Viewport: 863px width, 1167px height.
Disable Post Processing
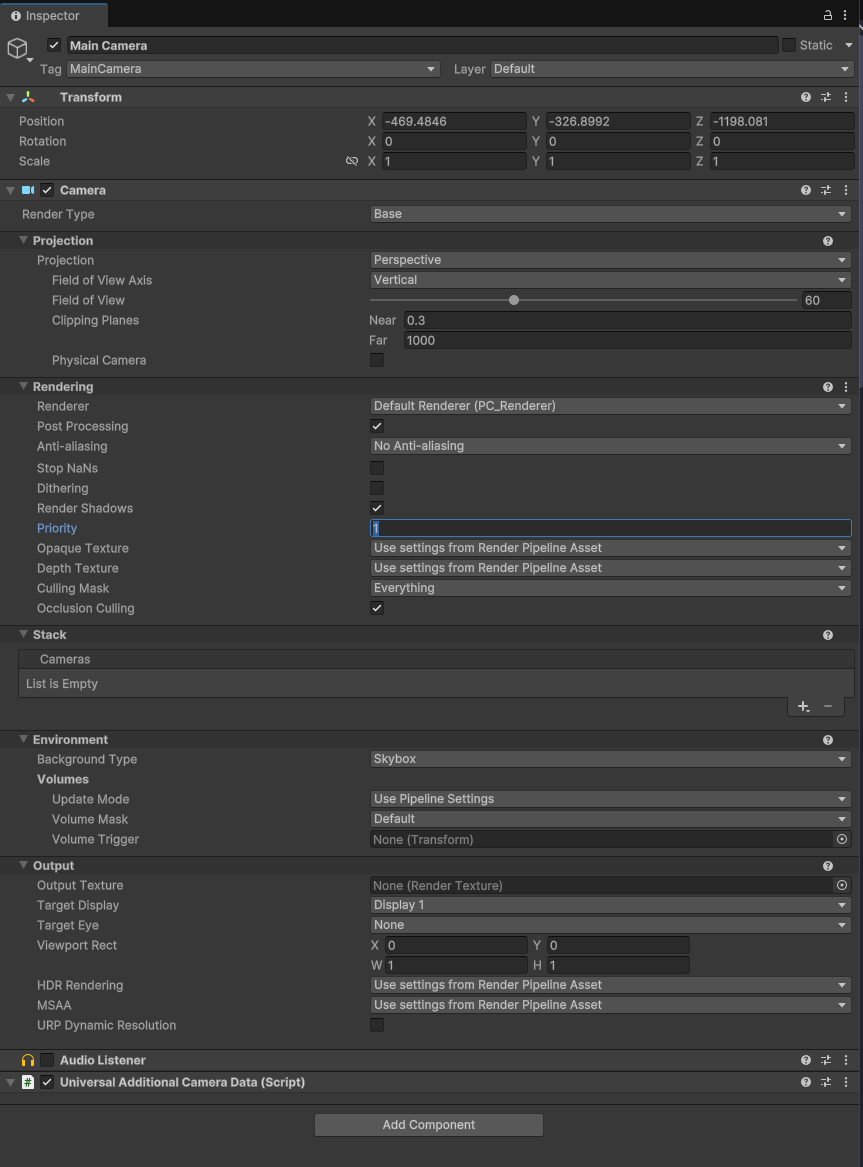point(377,426)
